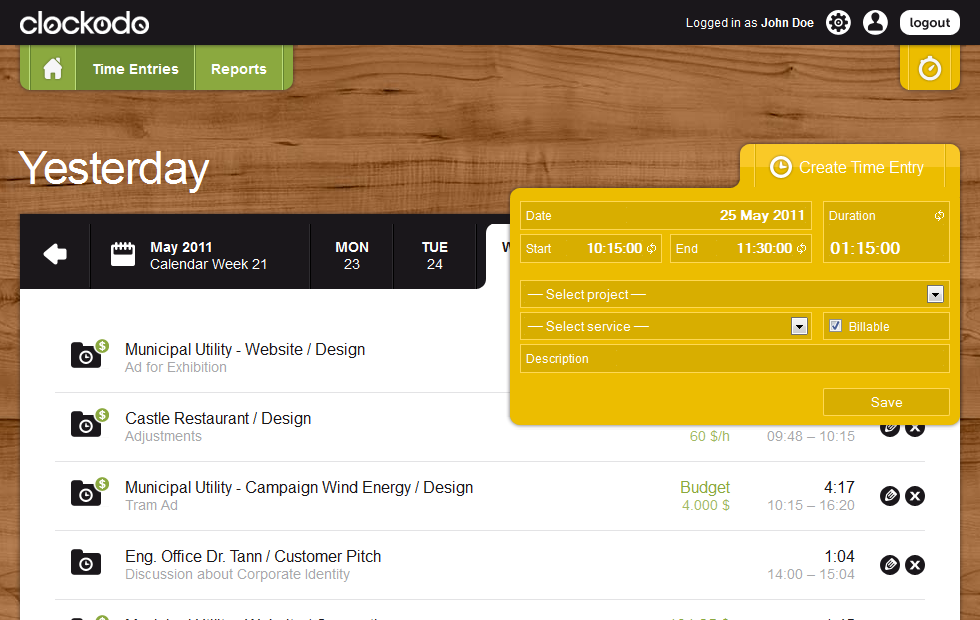Click the entry icon for Municipal Utility Website
Image resolution: width=980 pixels, height=620 pixels.
(x=89, y=354)
